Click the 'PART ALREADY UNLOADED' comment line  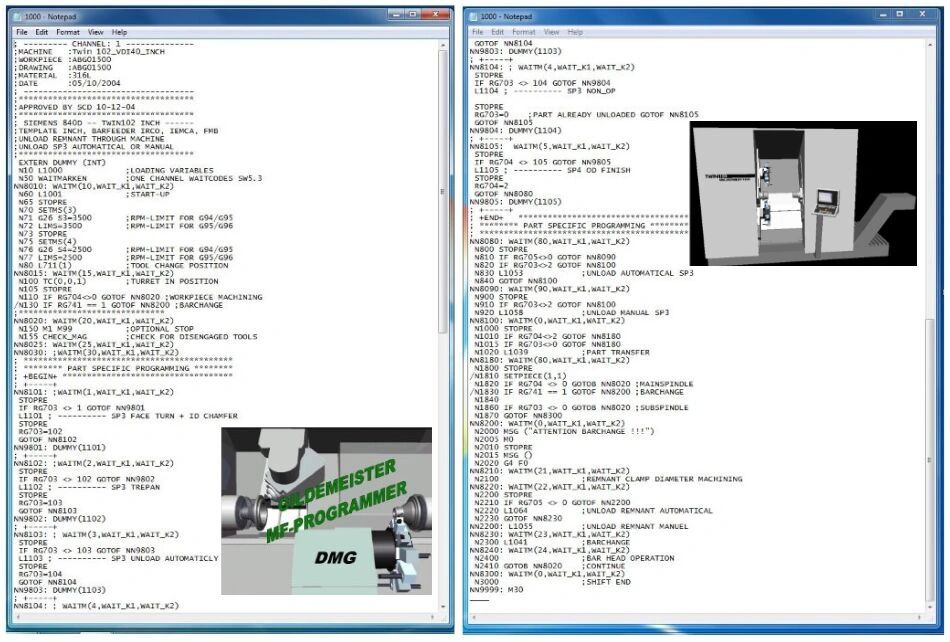(x=586, y=114)
